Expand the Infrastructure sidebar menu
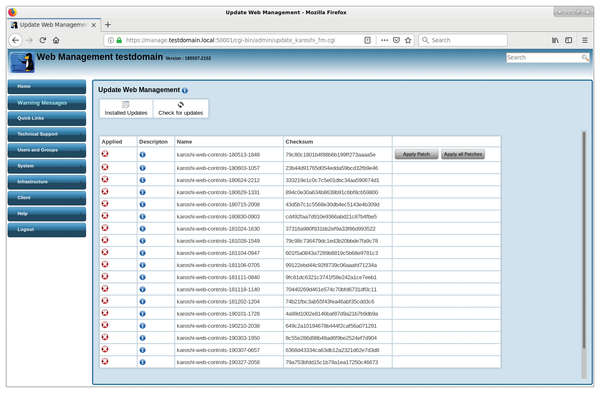 (47, 182)
